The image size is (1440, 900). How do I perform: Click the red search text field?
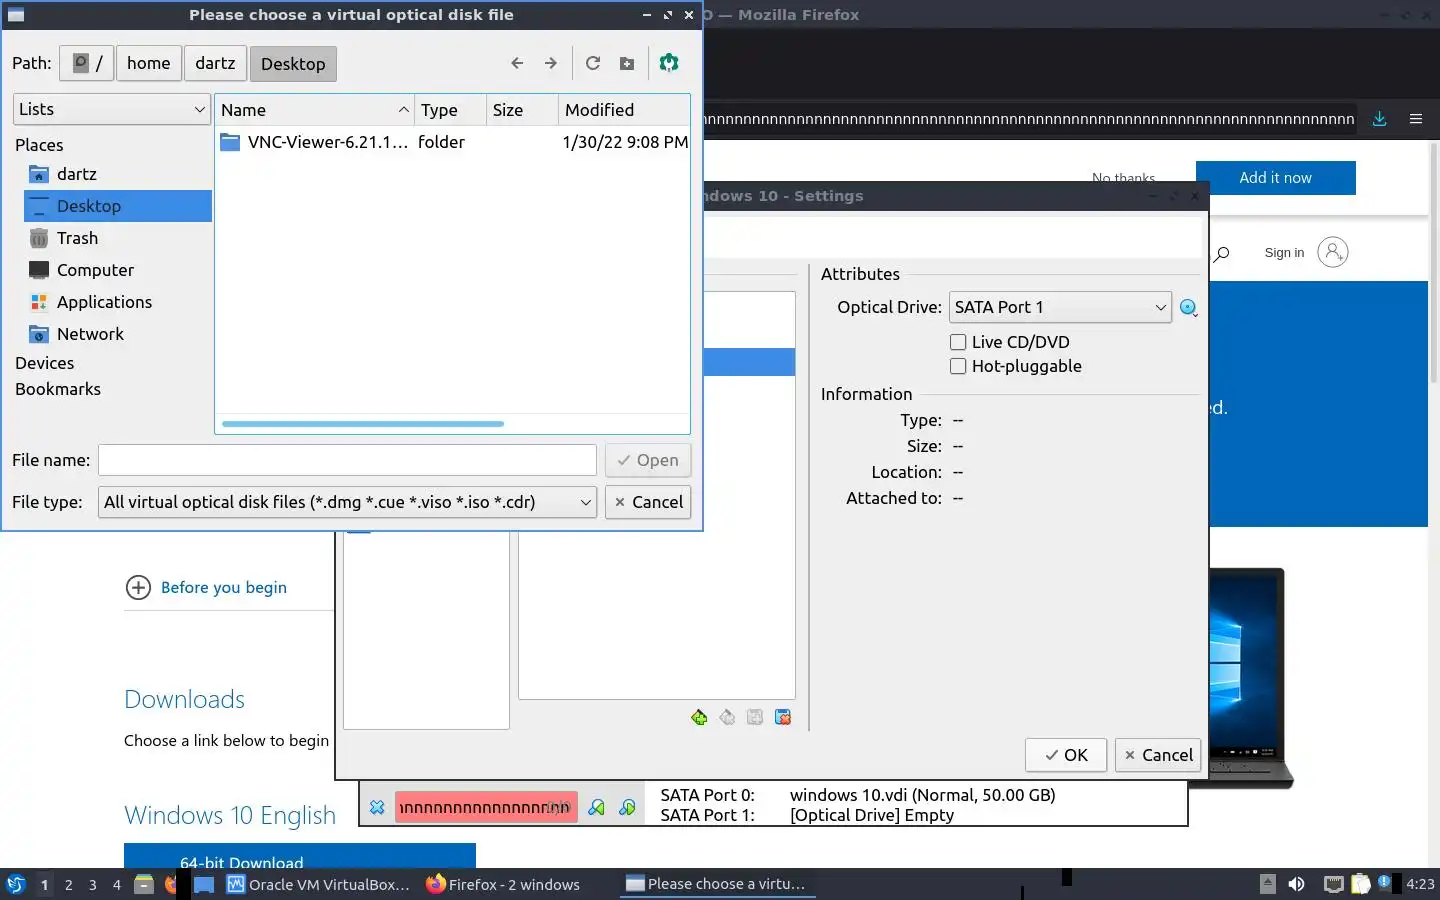click(x=486, y=807)
